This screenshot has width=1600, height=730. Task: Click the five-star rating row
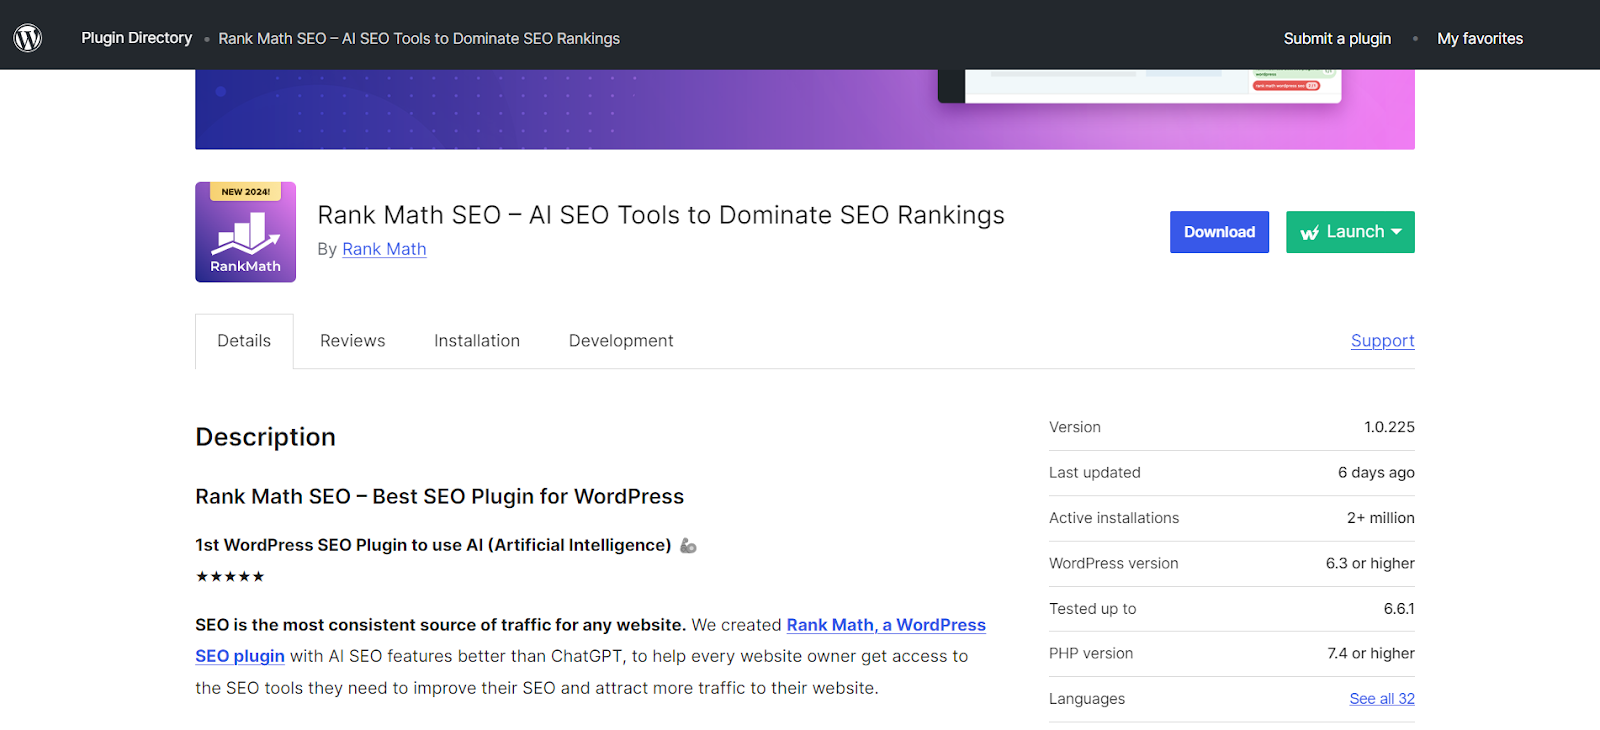click(230, 577)
